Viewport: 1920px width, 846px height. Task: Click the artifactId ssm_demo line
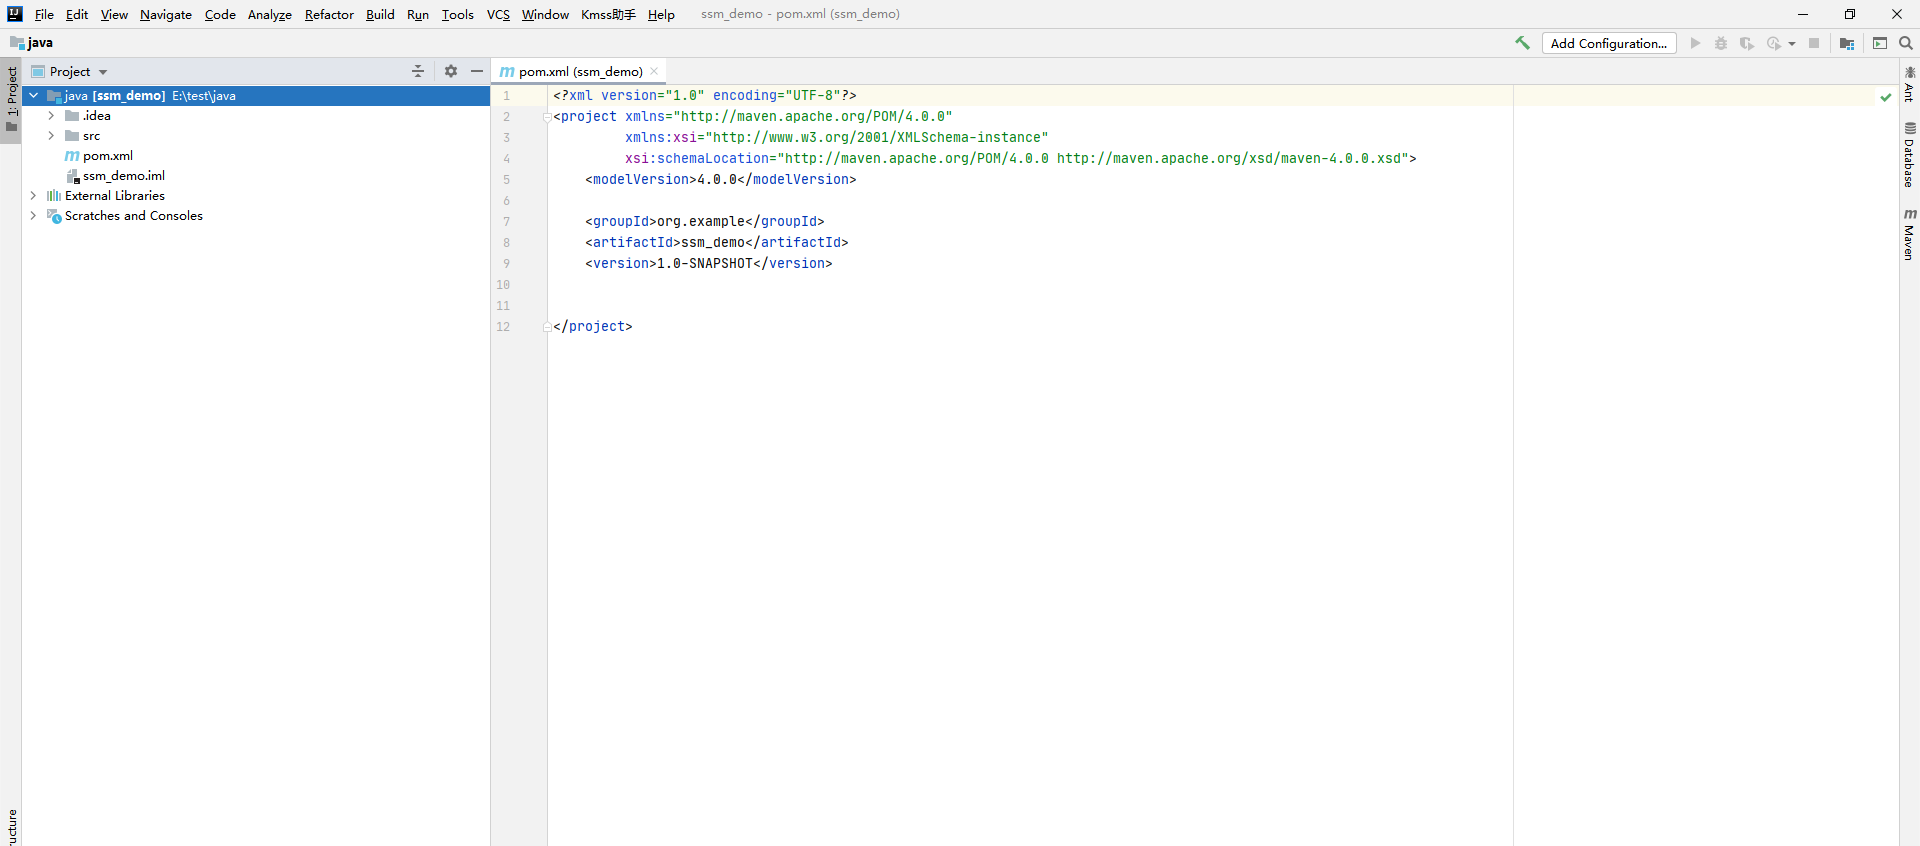coord(717,243)
